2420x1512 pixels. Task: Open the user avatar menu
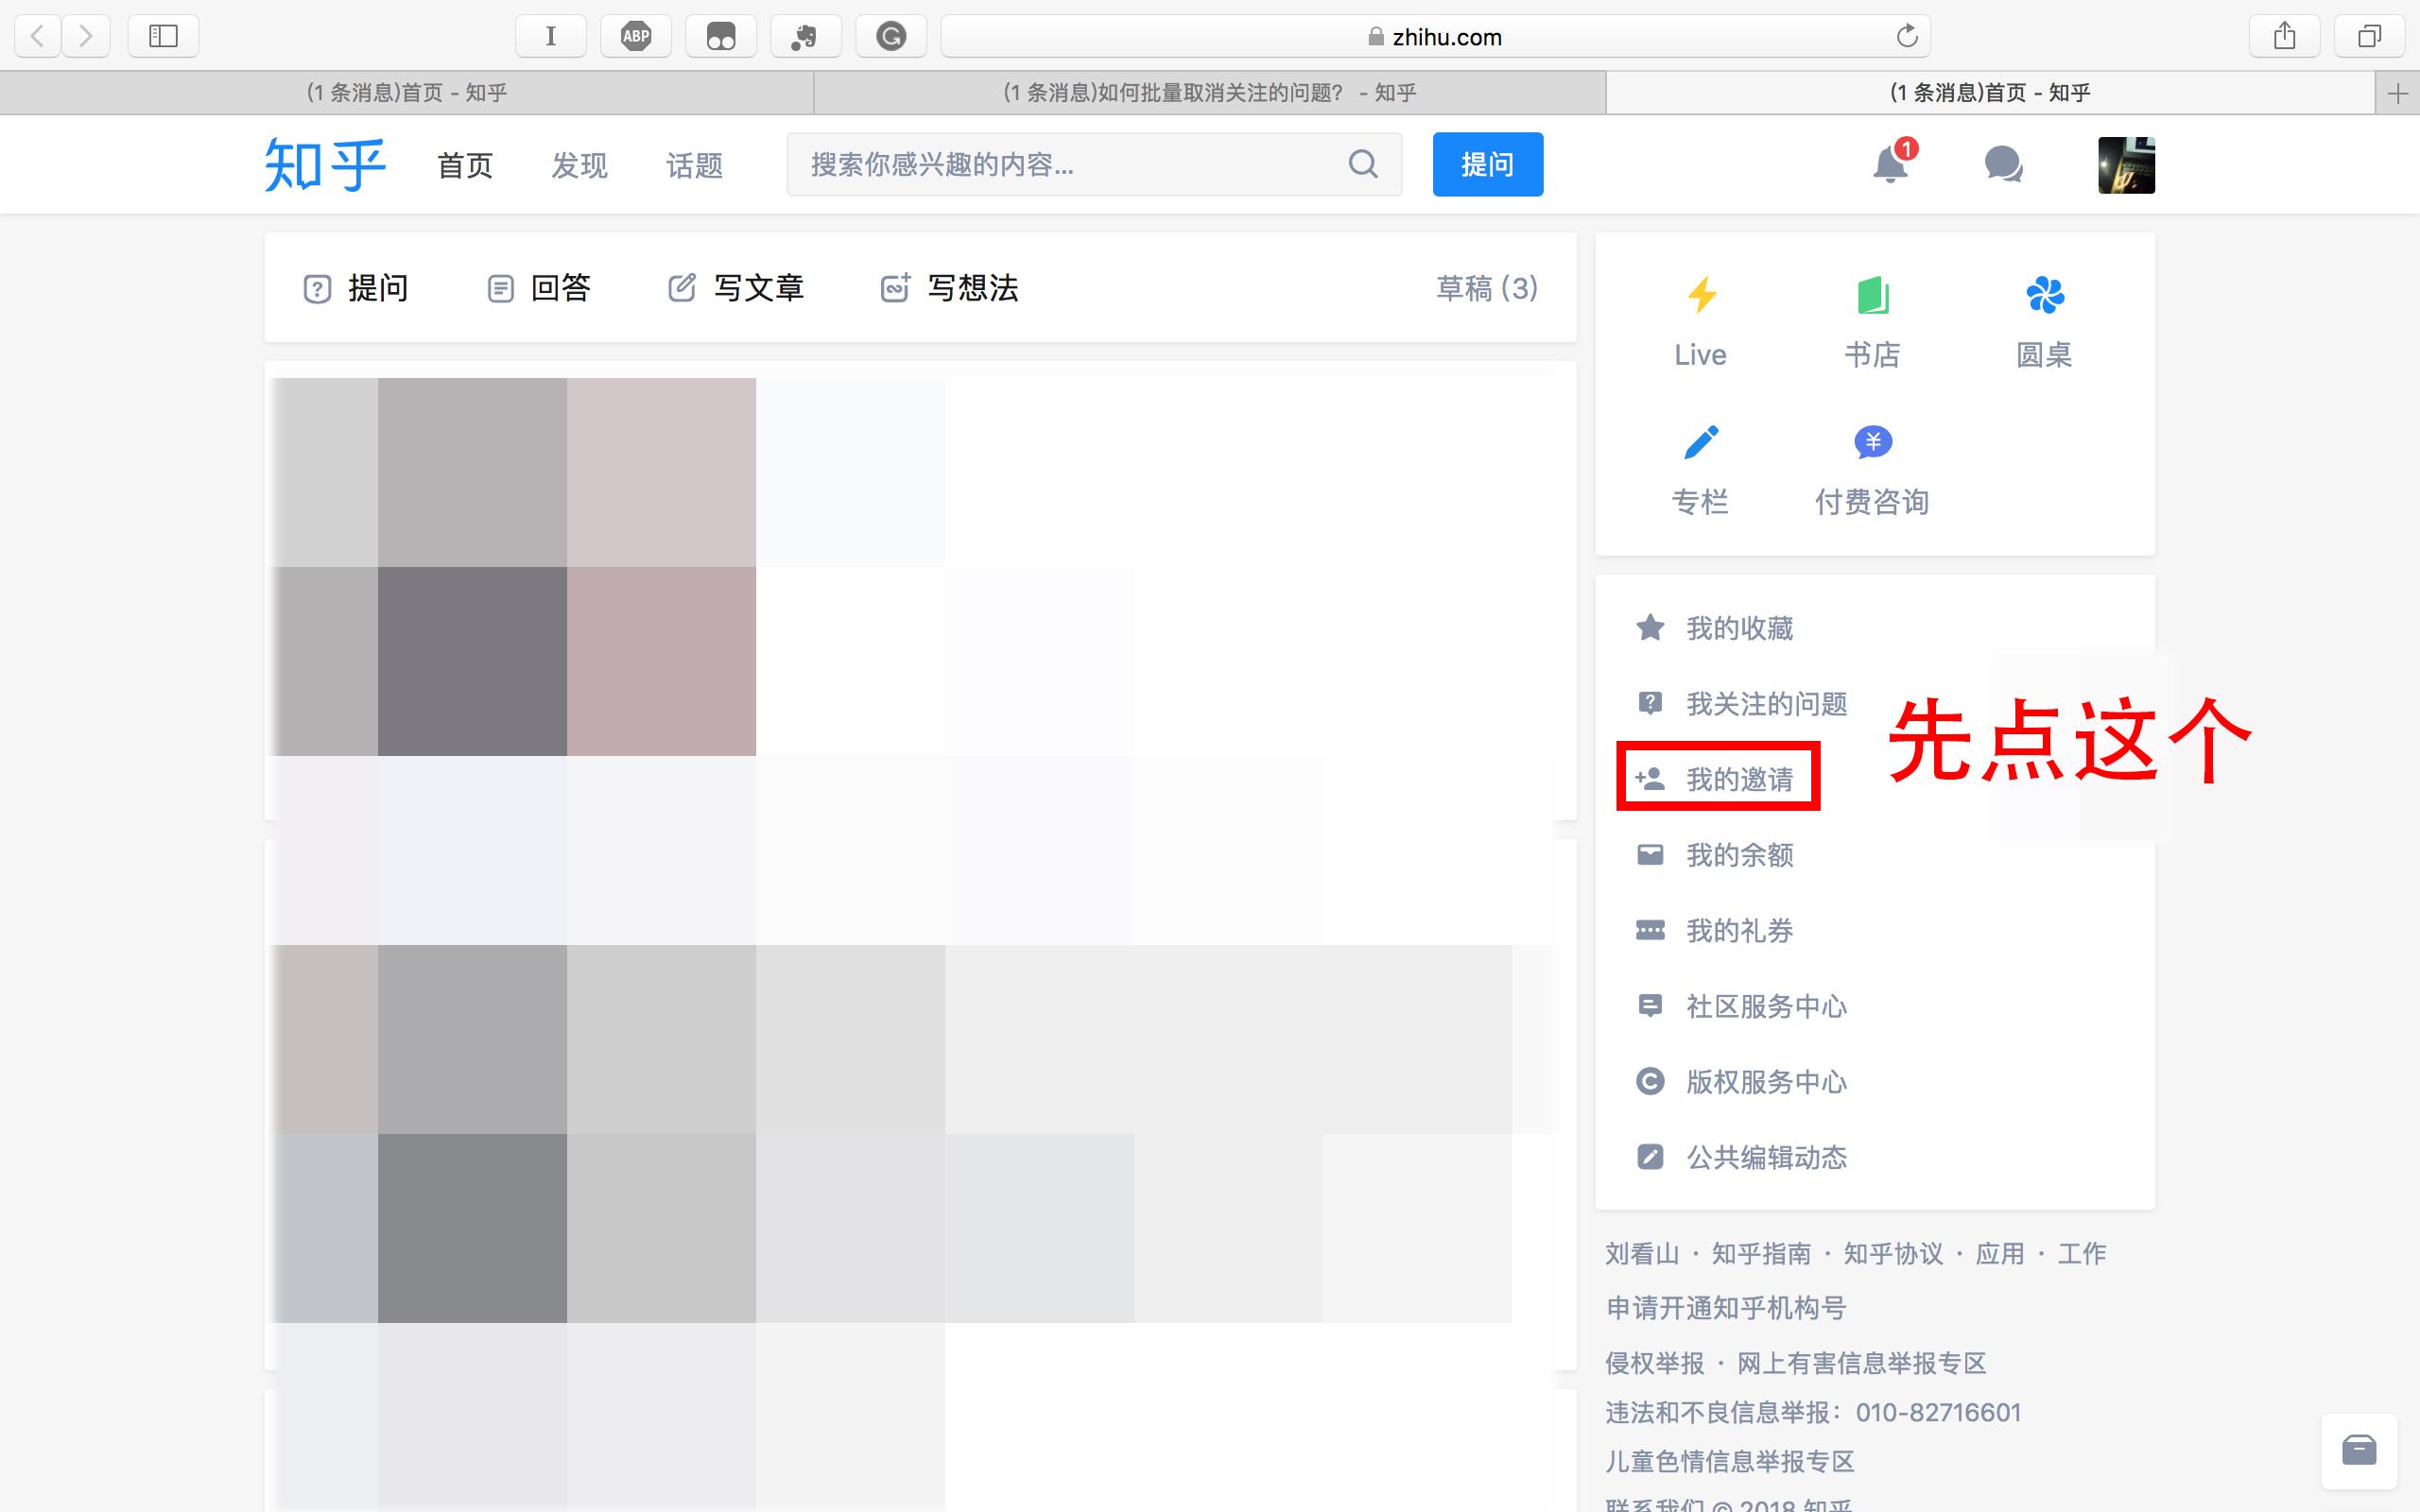tap(2126, 165)
